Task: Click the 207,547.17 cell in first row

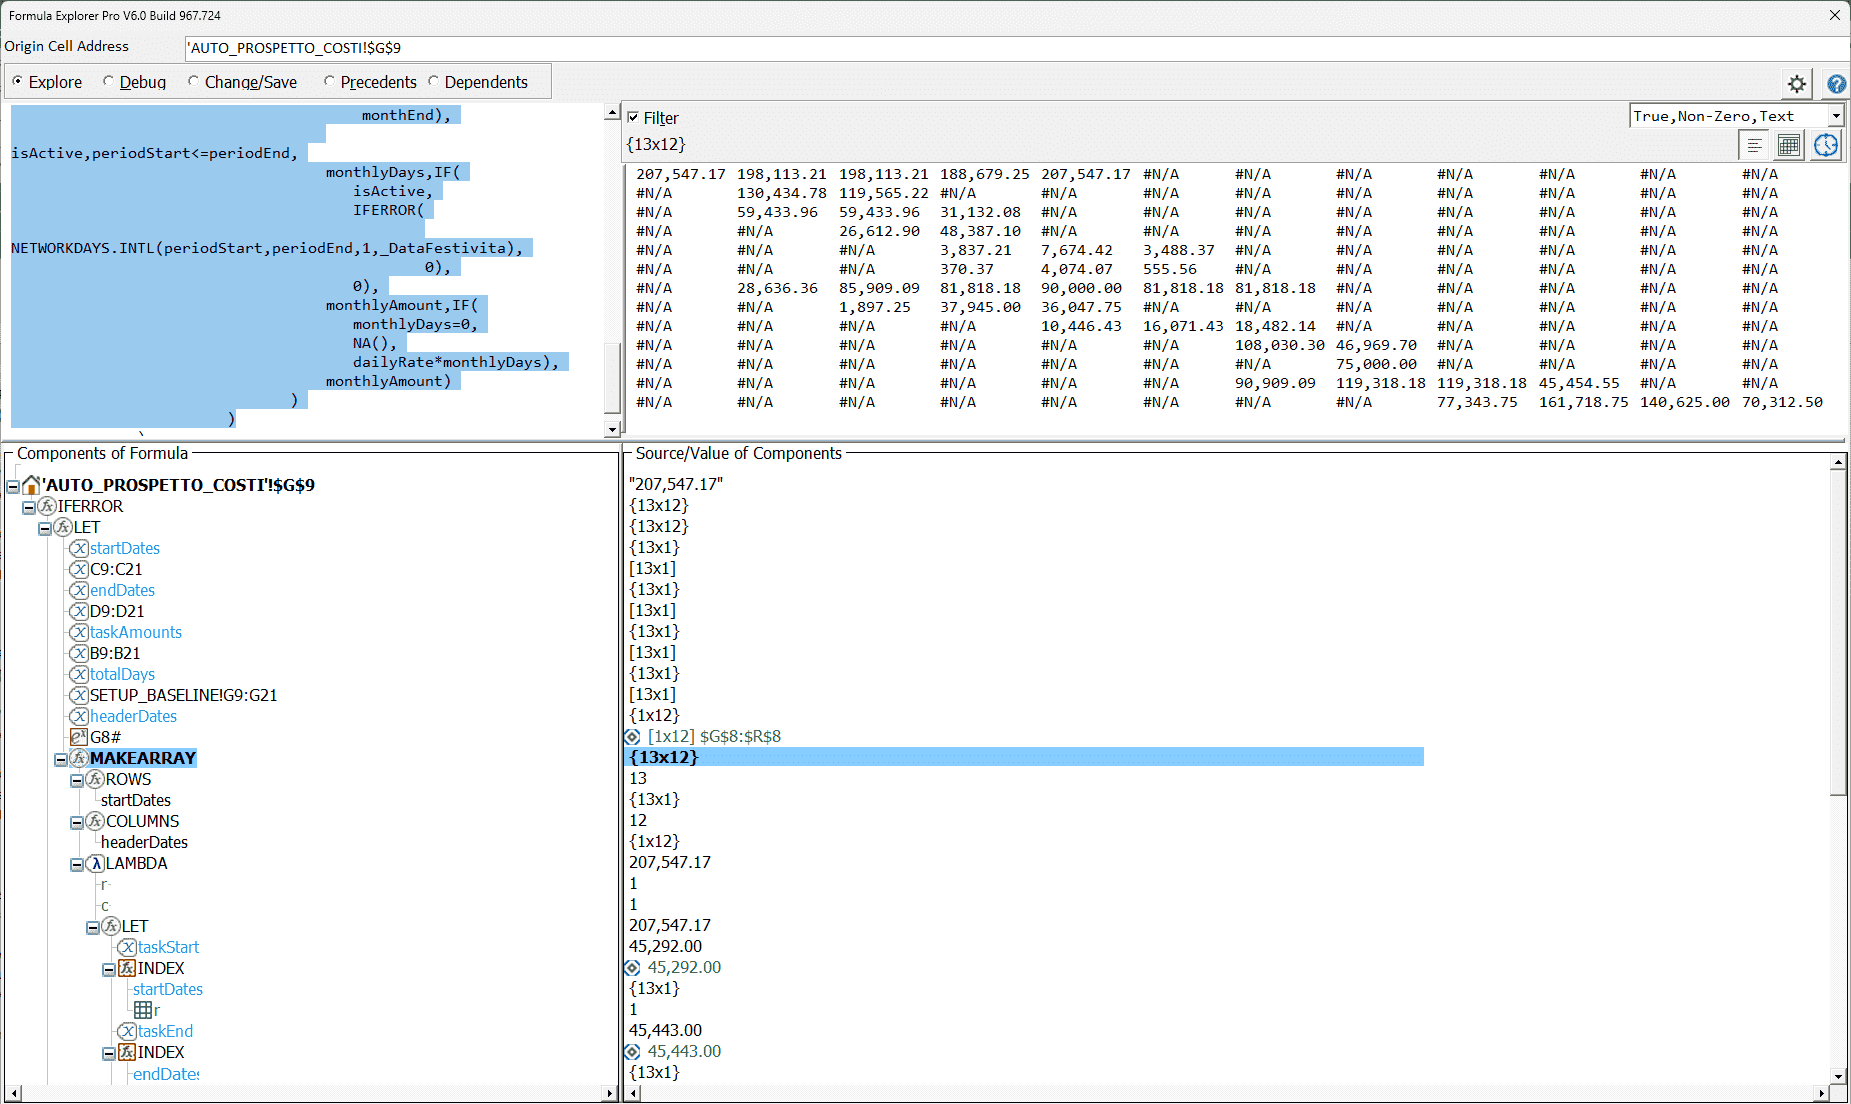Action: tap(681, 174)
